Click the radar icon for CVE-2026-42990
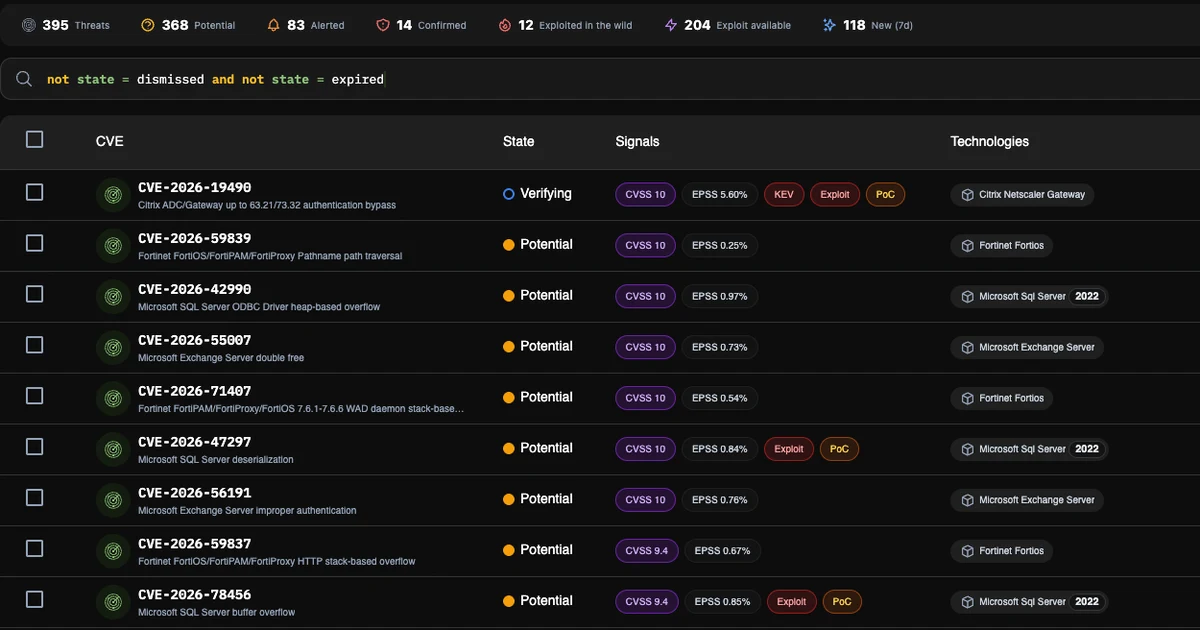 click(x=113, y=296)
